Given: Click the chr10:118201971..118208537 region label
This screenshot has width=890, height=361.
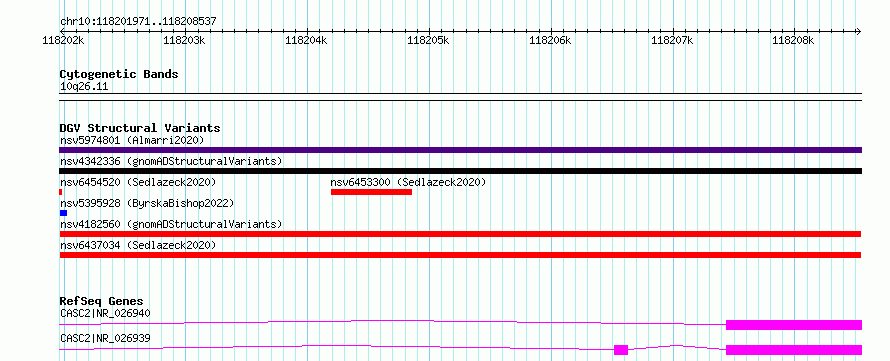Looking at the screenshot, I should click(138, 22).
